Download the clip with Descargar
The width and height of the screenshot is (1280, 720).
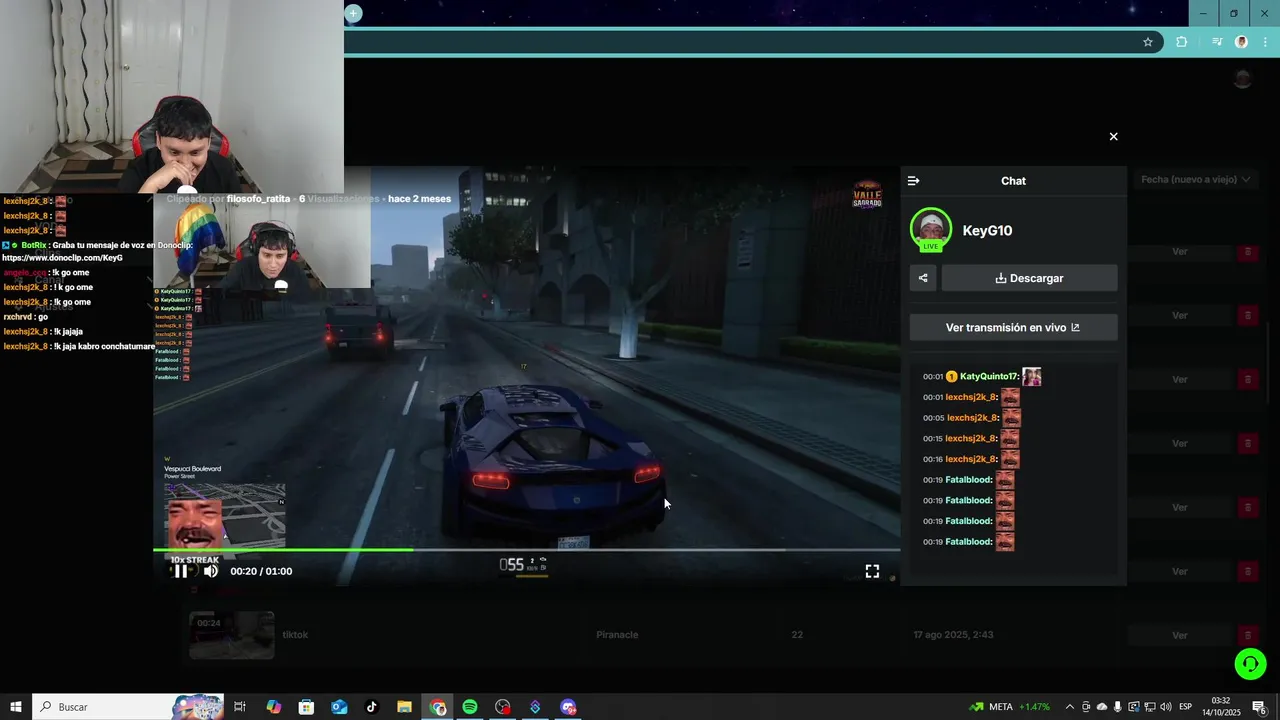coord(1029,278)
